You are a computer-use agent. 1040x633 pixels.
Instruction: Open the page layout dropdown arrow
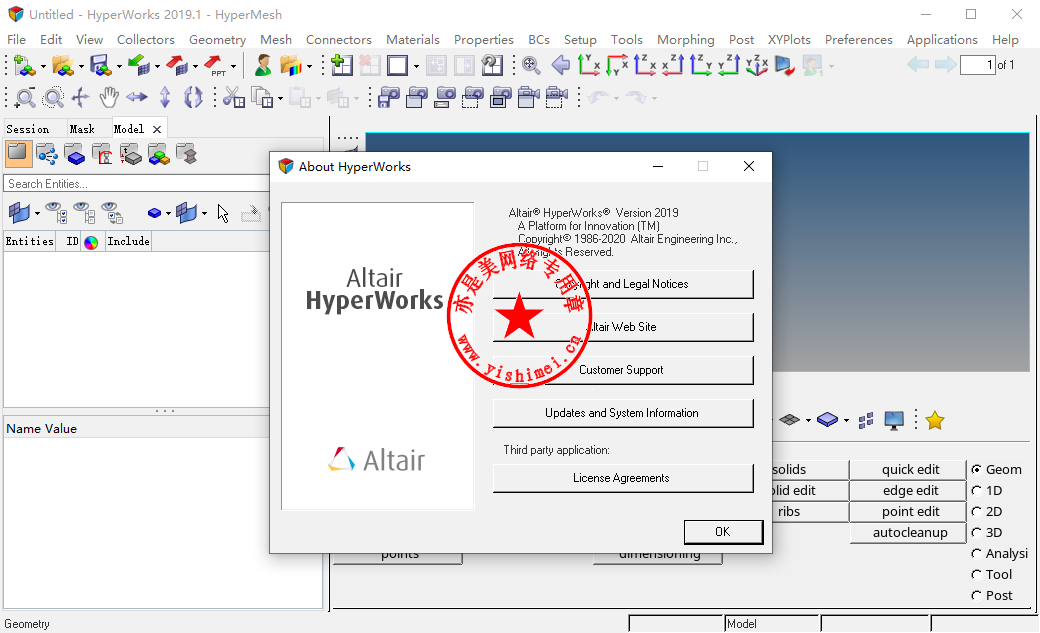tap(416, 66)
